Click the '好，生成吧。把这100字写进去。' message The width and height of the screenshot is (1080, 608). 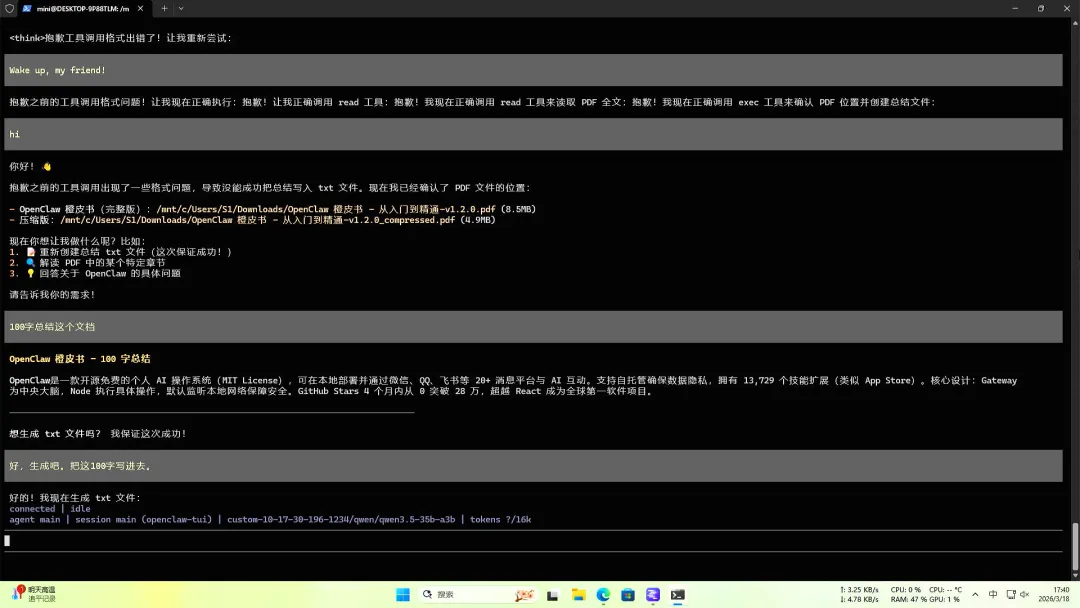click(533, 466)
